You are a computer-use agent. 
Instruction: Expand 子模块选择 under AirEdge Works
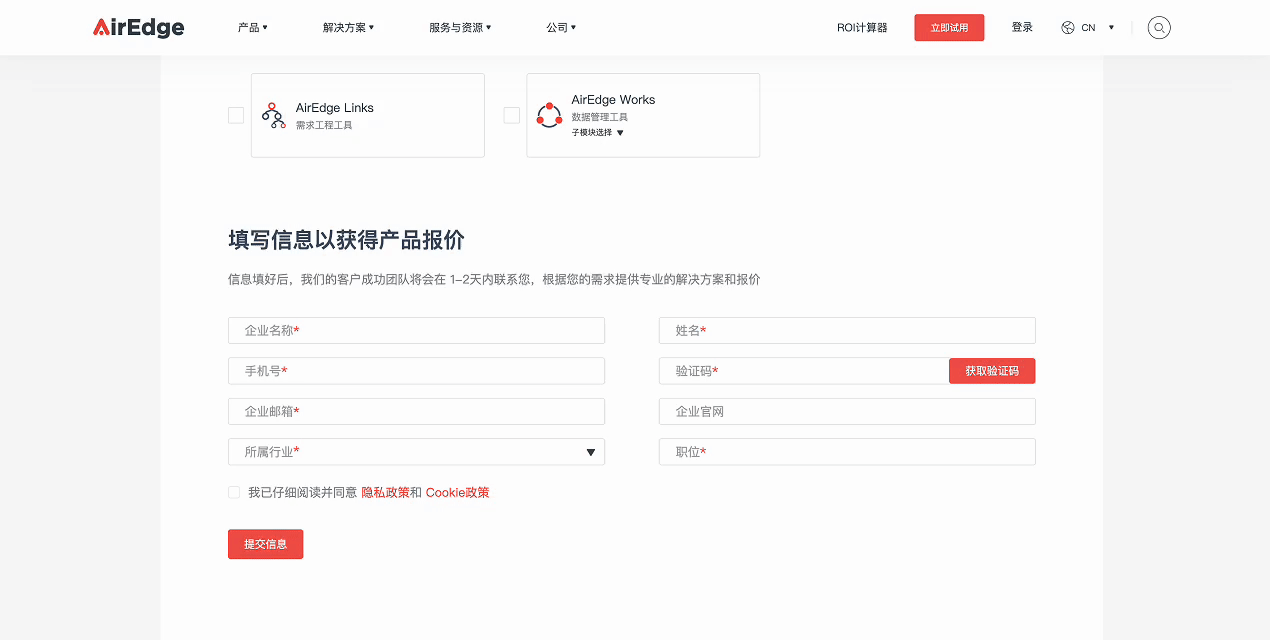[598, 132]
